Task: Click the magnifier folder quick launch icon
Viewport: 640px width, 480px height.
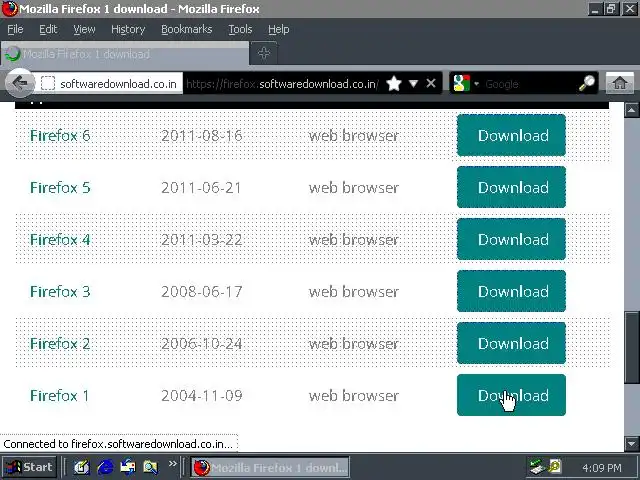Action: pos(151,467)
